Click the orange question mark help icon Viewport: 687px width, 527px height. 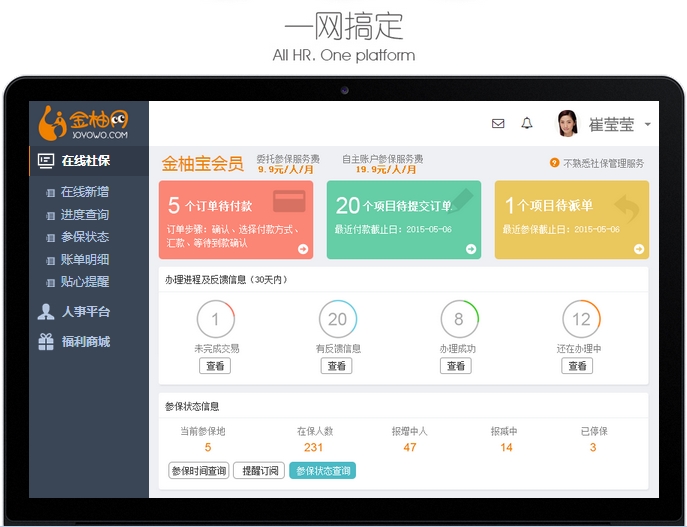[554, 163]
